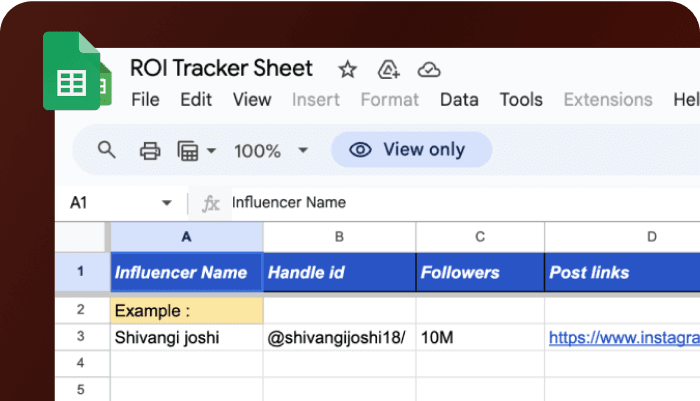Click the search magnifier in toolbar
700x401 pixels.
(x=107, y=150)
